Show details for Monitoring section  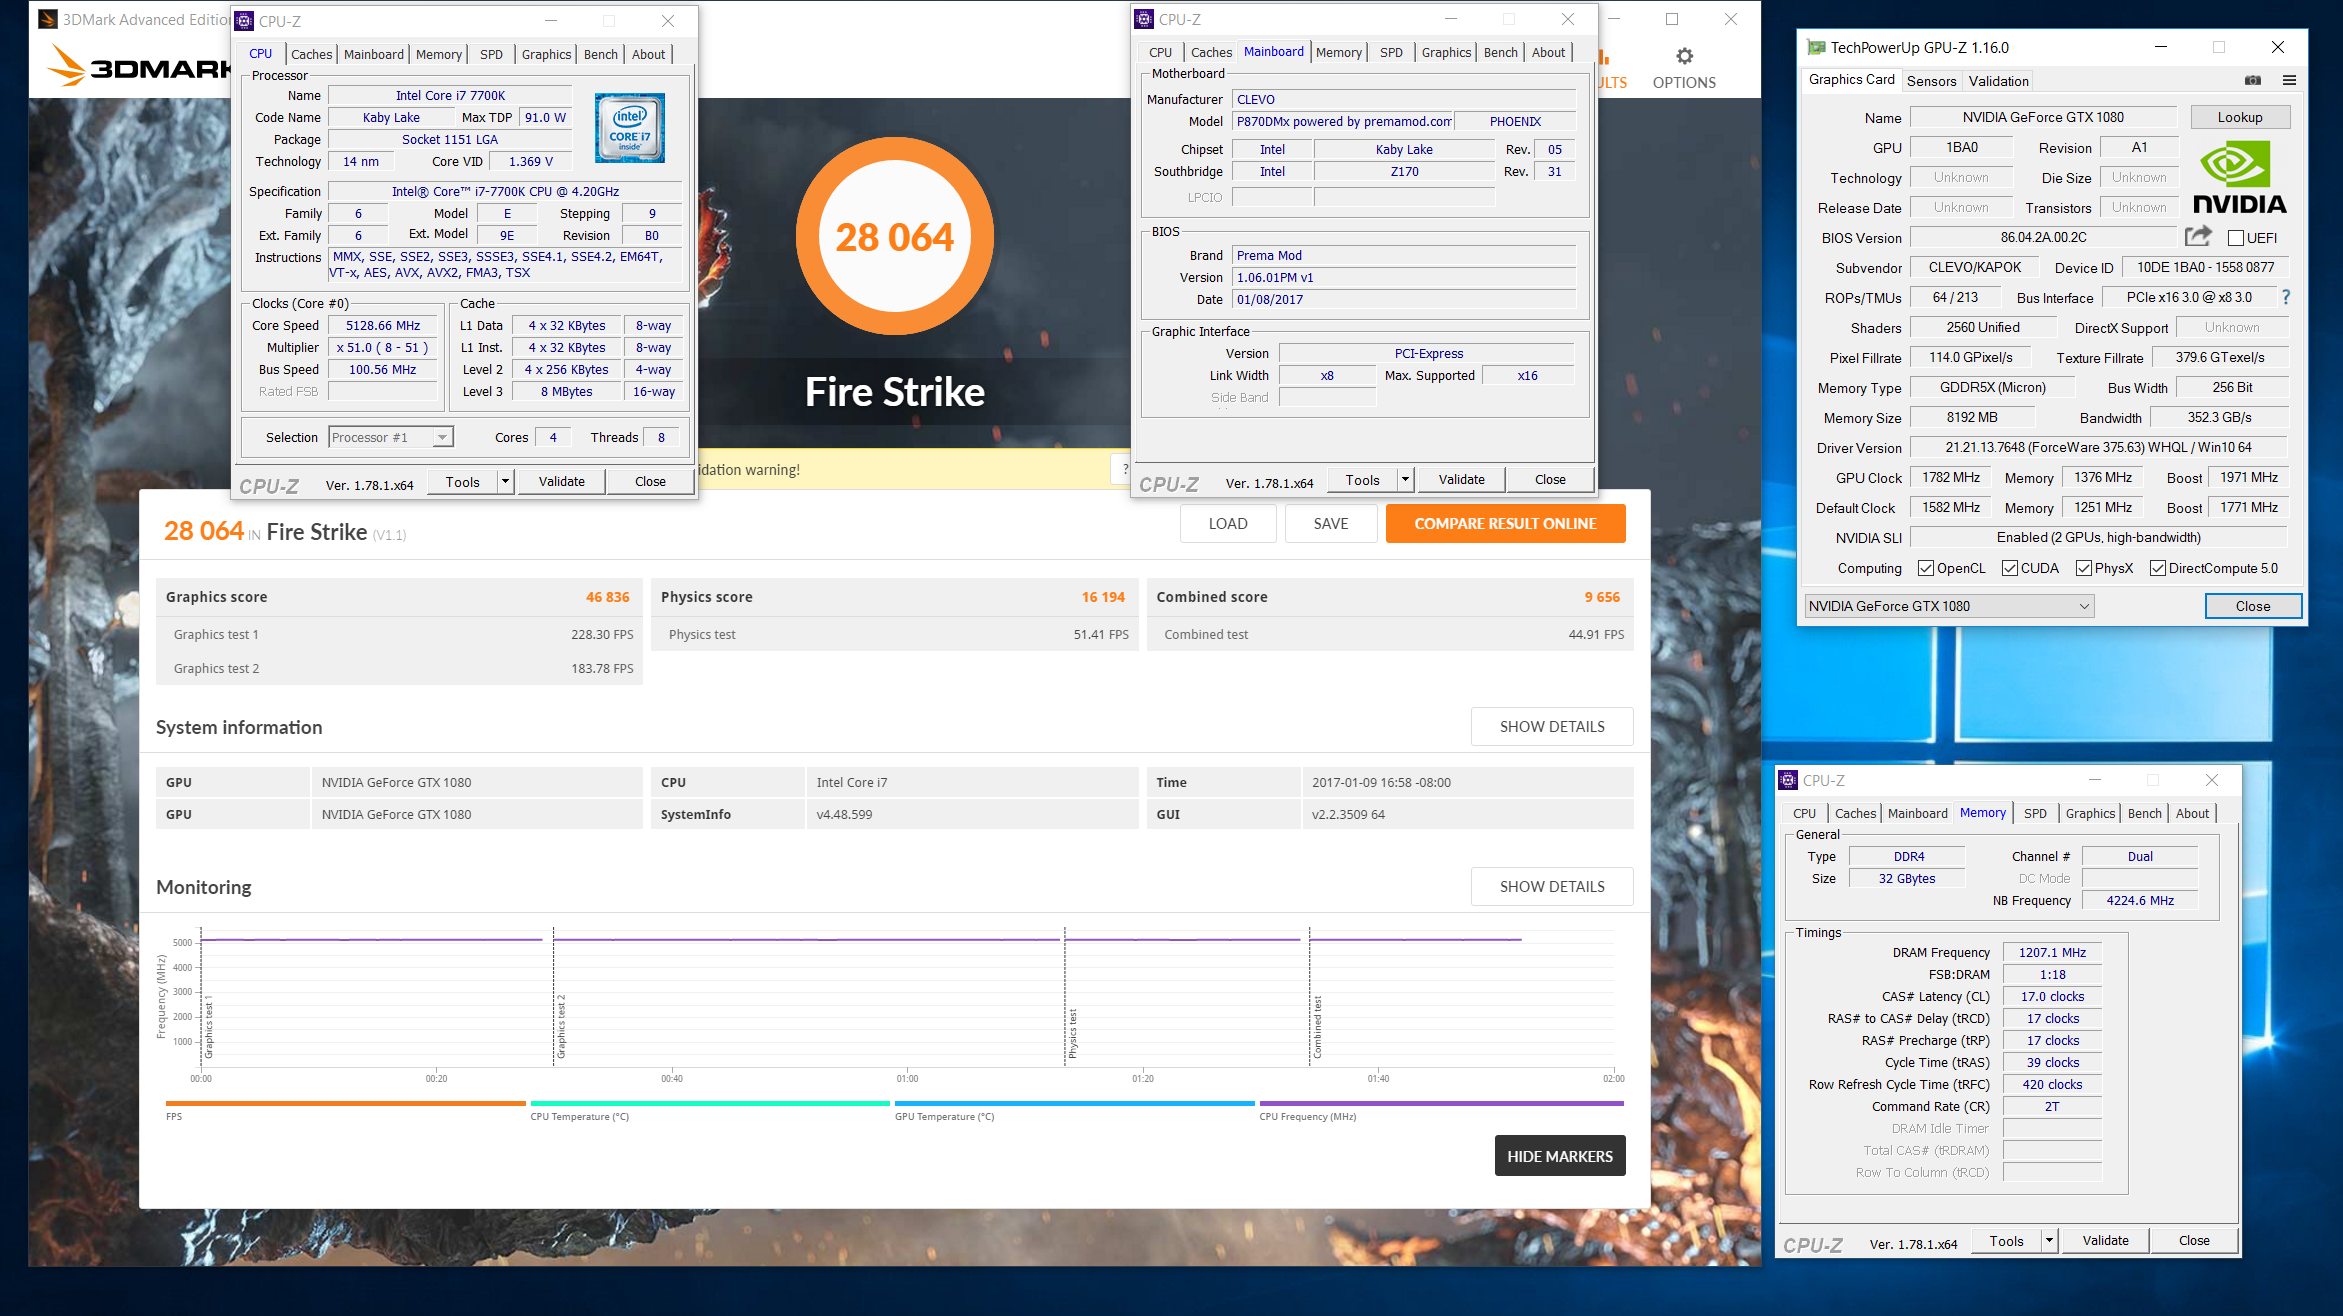[1552, 886]
